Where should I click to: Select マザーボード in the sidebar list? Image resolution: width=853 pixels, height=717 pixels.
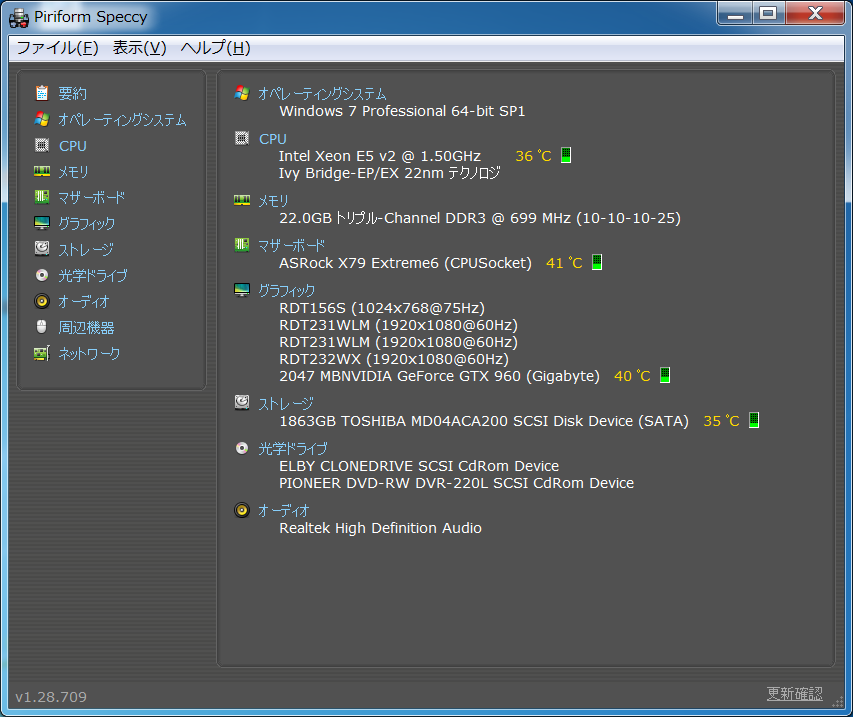[91, 197]
